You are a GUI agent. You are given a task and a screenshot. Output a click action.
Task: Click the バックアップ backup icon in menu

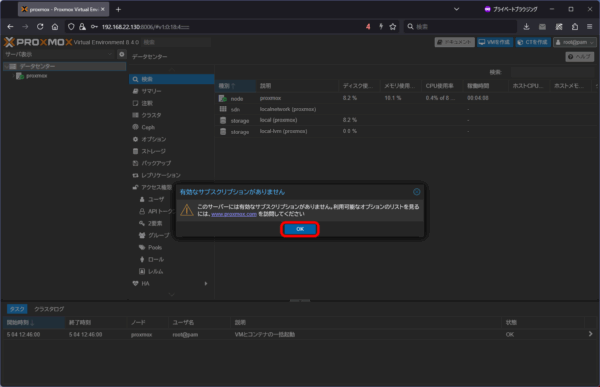pos(135,163)
